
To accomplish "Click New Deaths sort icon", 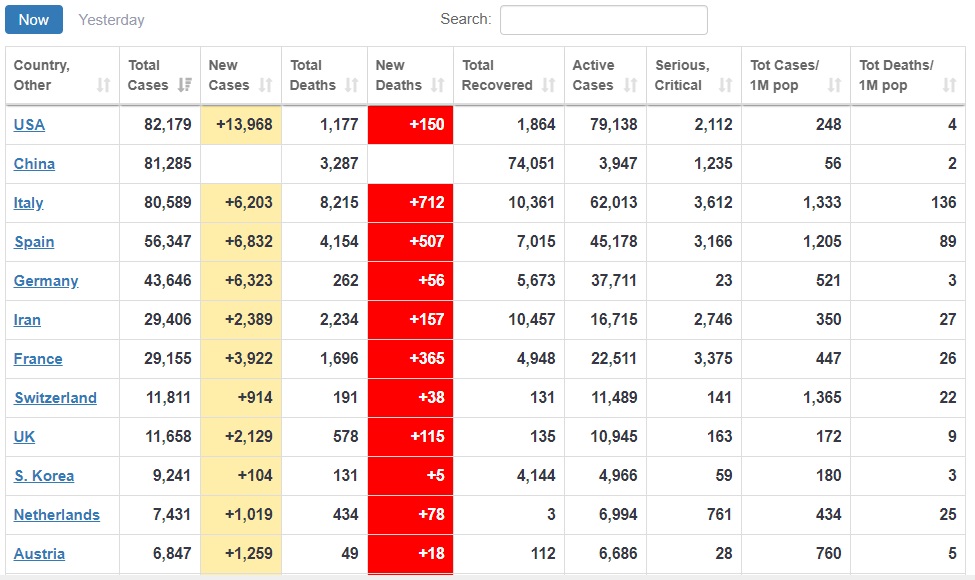I will tap(438, 85).
